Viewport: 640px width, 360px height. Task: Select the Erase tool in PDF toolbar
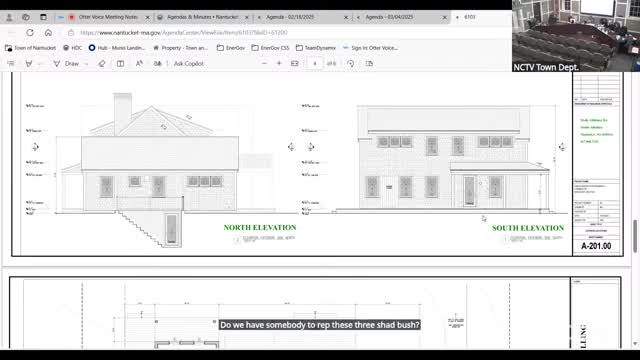click(102, 64)
